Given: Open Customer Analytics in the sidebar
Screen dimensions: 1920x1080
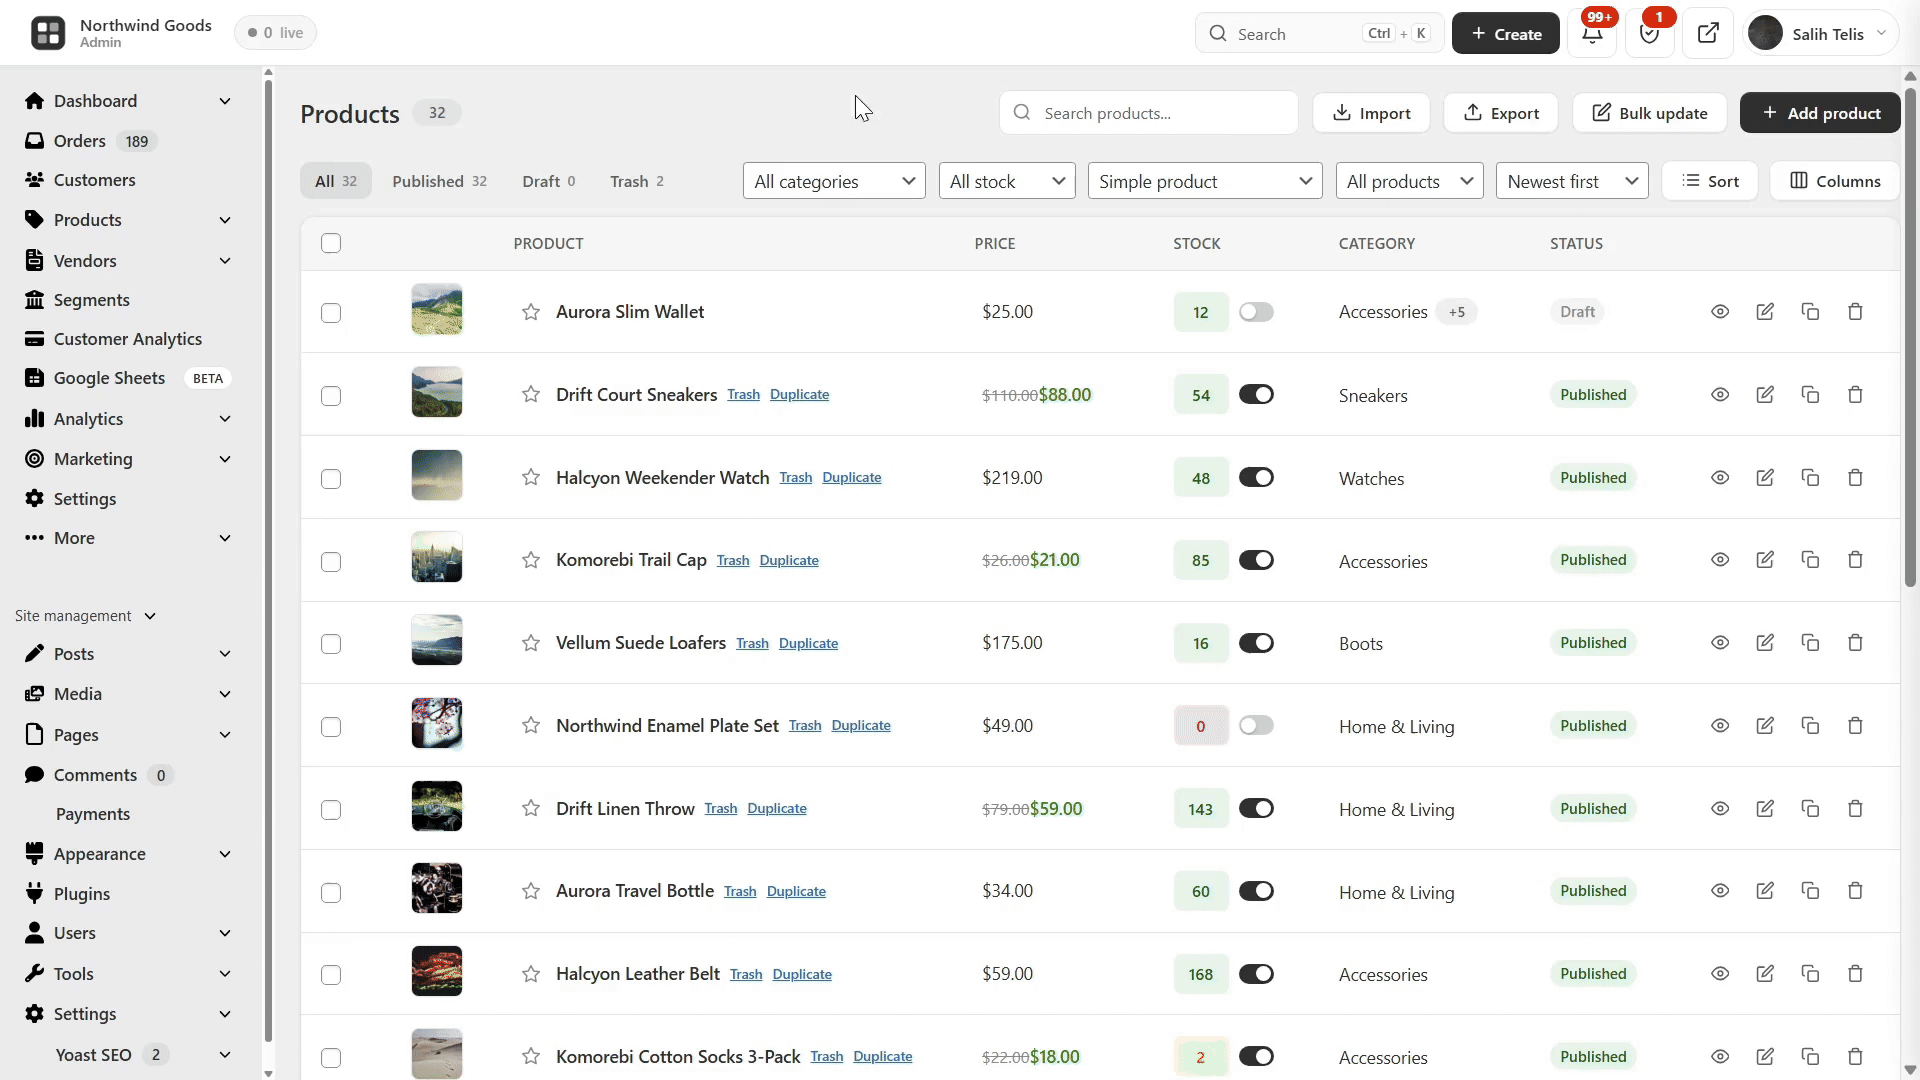Looking at the screenshot, I should 128,339.
